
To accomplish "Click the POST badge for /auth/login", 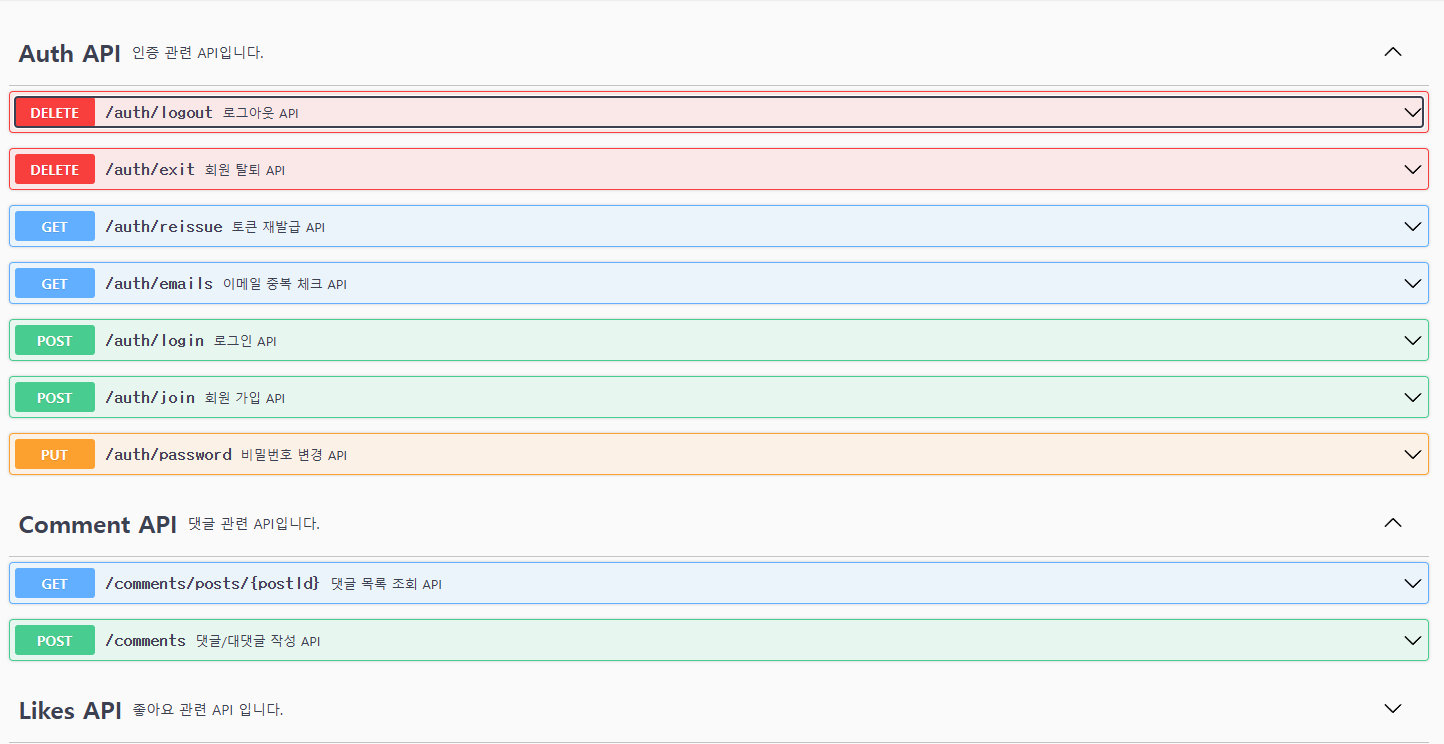I will tap(55, 341).
